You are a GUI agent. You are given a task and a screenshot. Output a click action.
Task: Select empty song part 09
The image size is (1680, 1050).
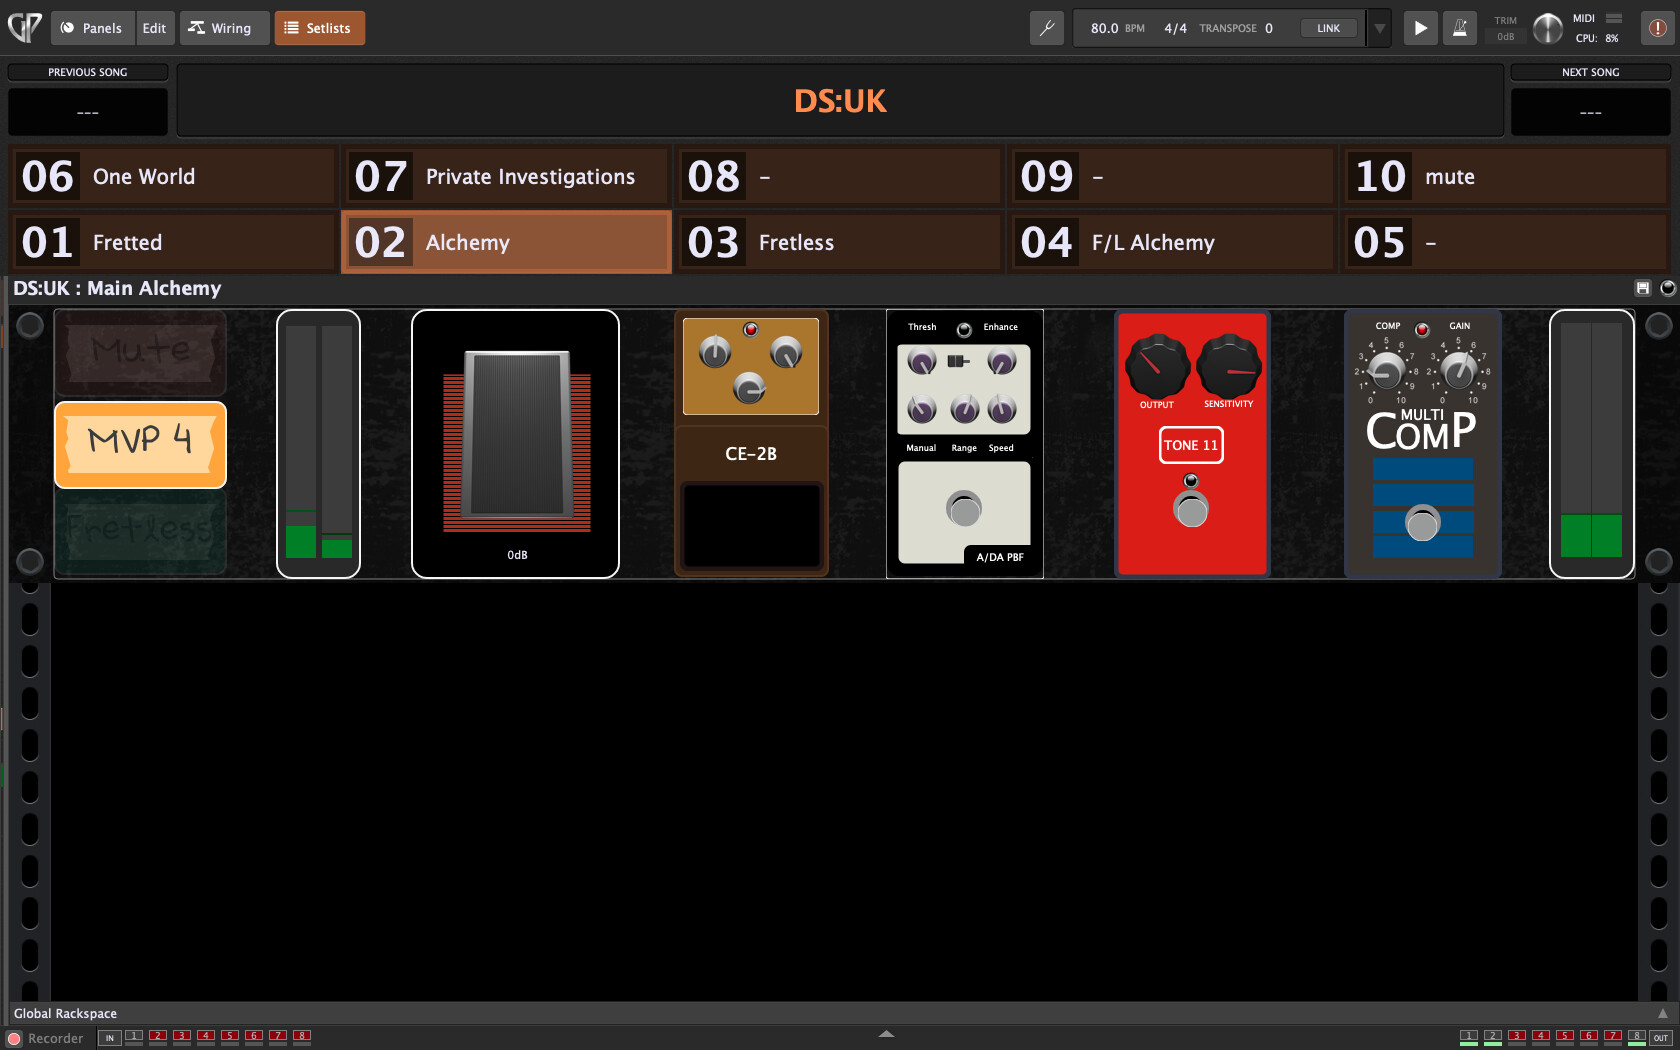[x=1172, y=176]
